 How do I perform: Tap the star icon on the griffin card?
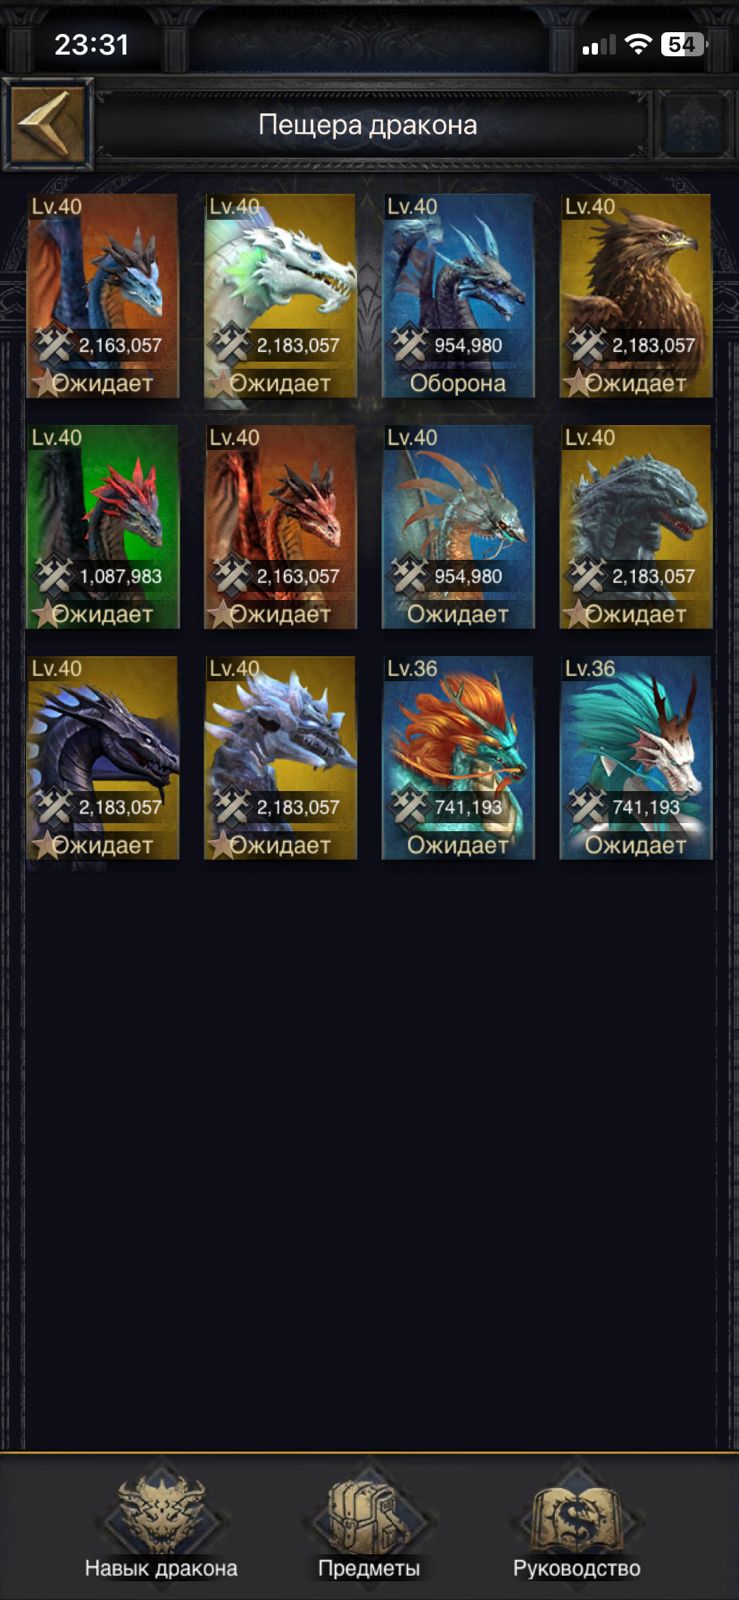point(576,383)
